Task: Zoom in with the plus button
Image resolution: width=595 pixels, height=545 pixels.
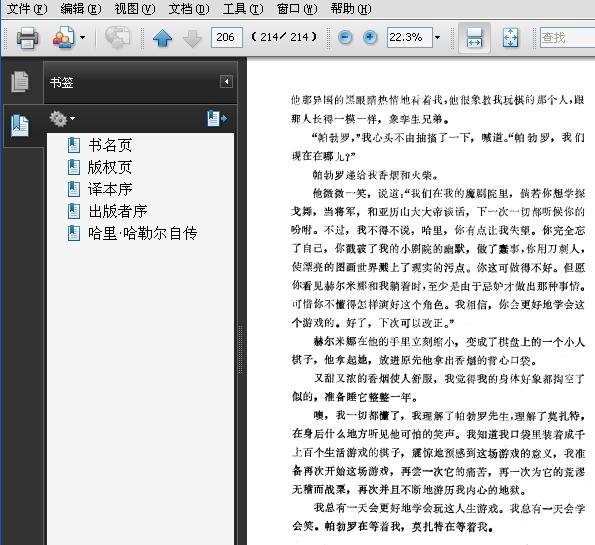Action: (370, 37)
